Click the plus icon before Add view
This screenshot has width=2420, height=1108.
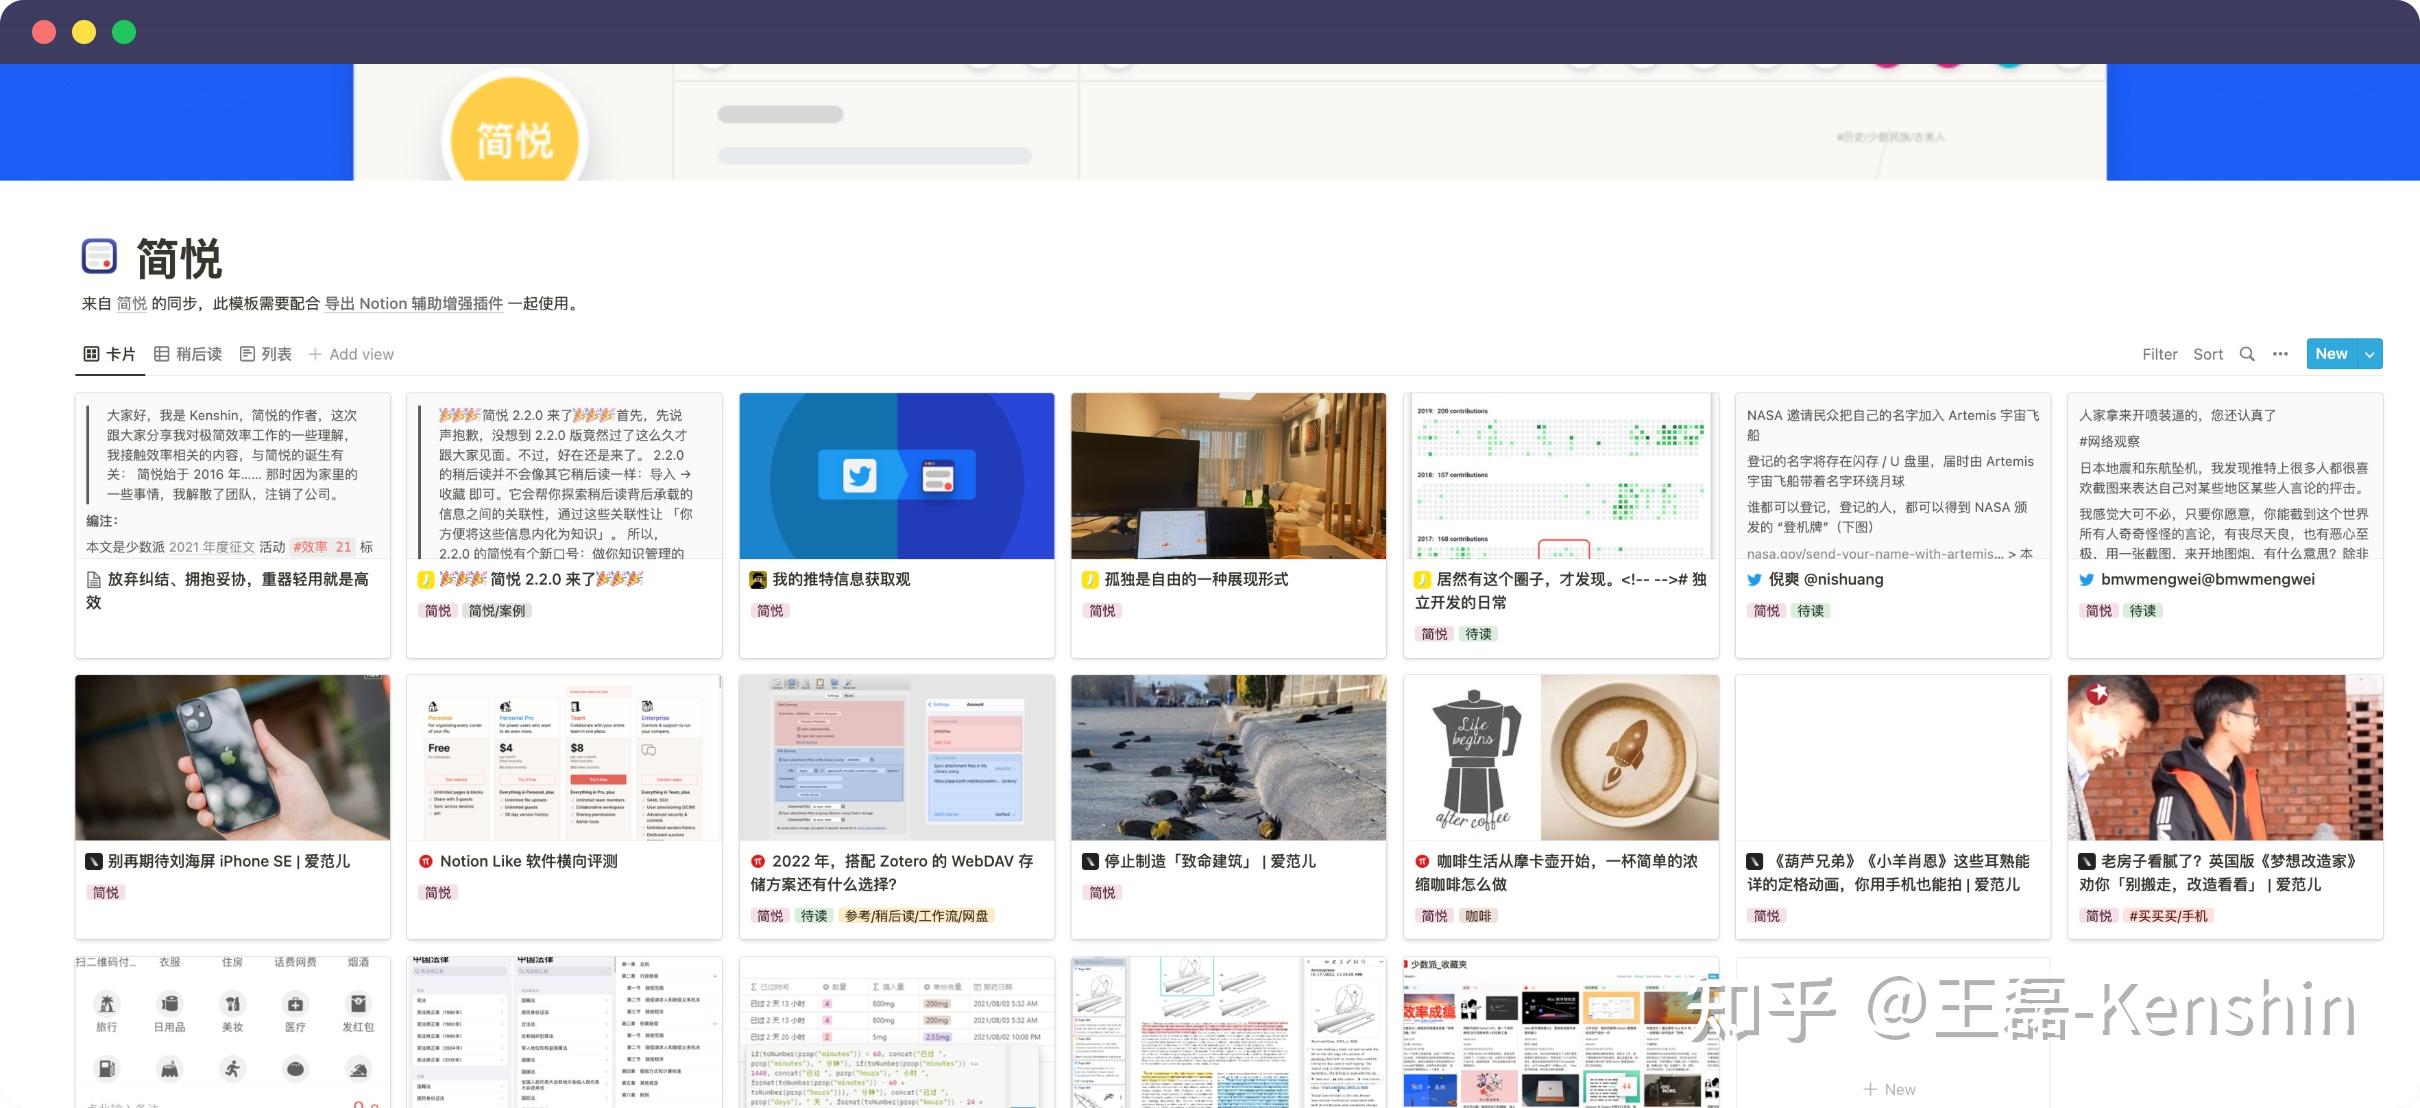315,354
